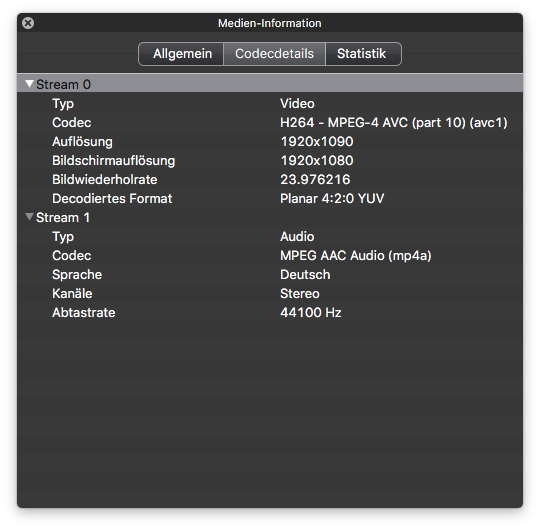
Task: Select the Codecdetails tab
Action: pos(274,54)
